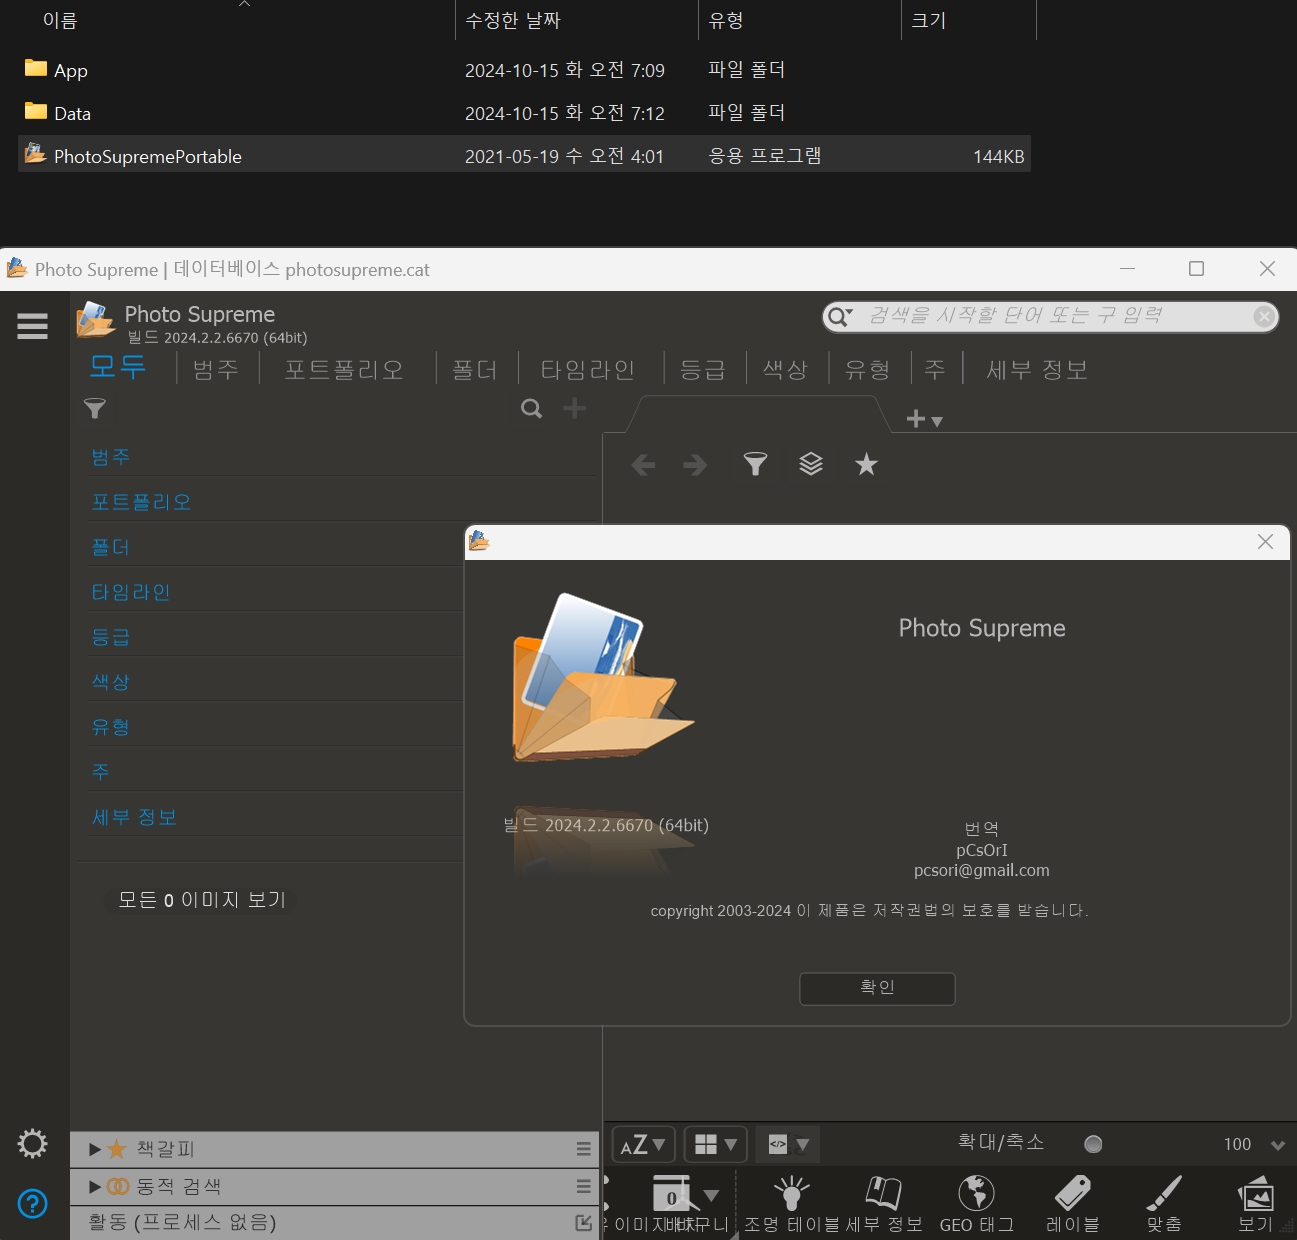The width and height of the screenshot is (1297, 1240).
Task: Open the new tab plus dropdown
Action: 924,419
